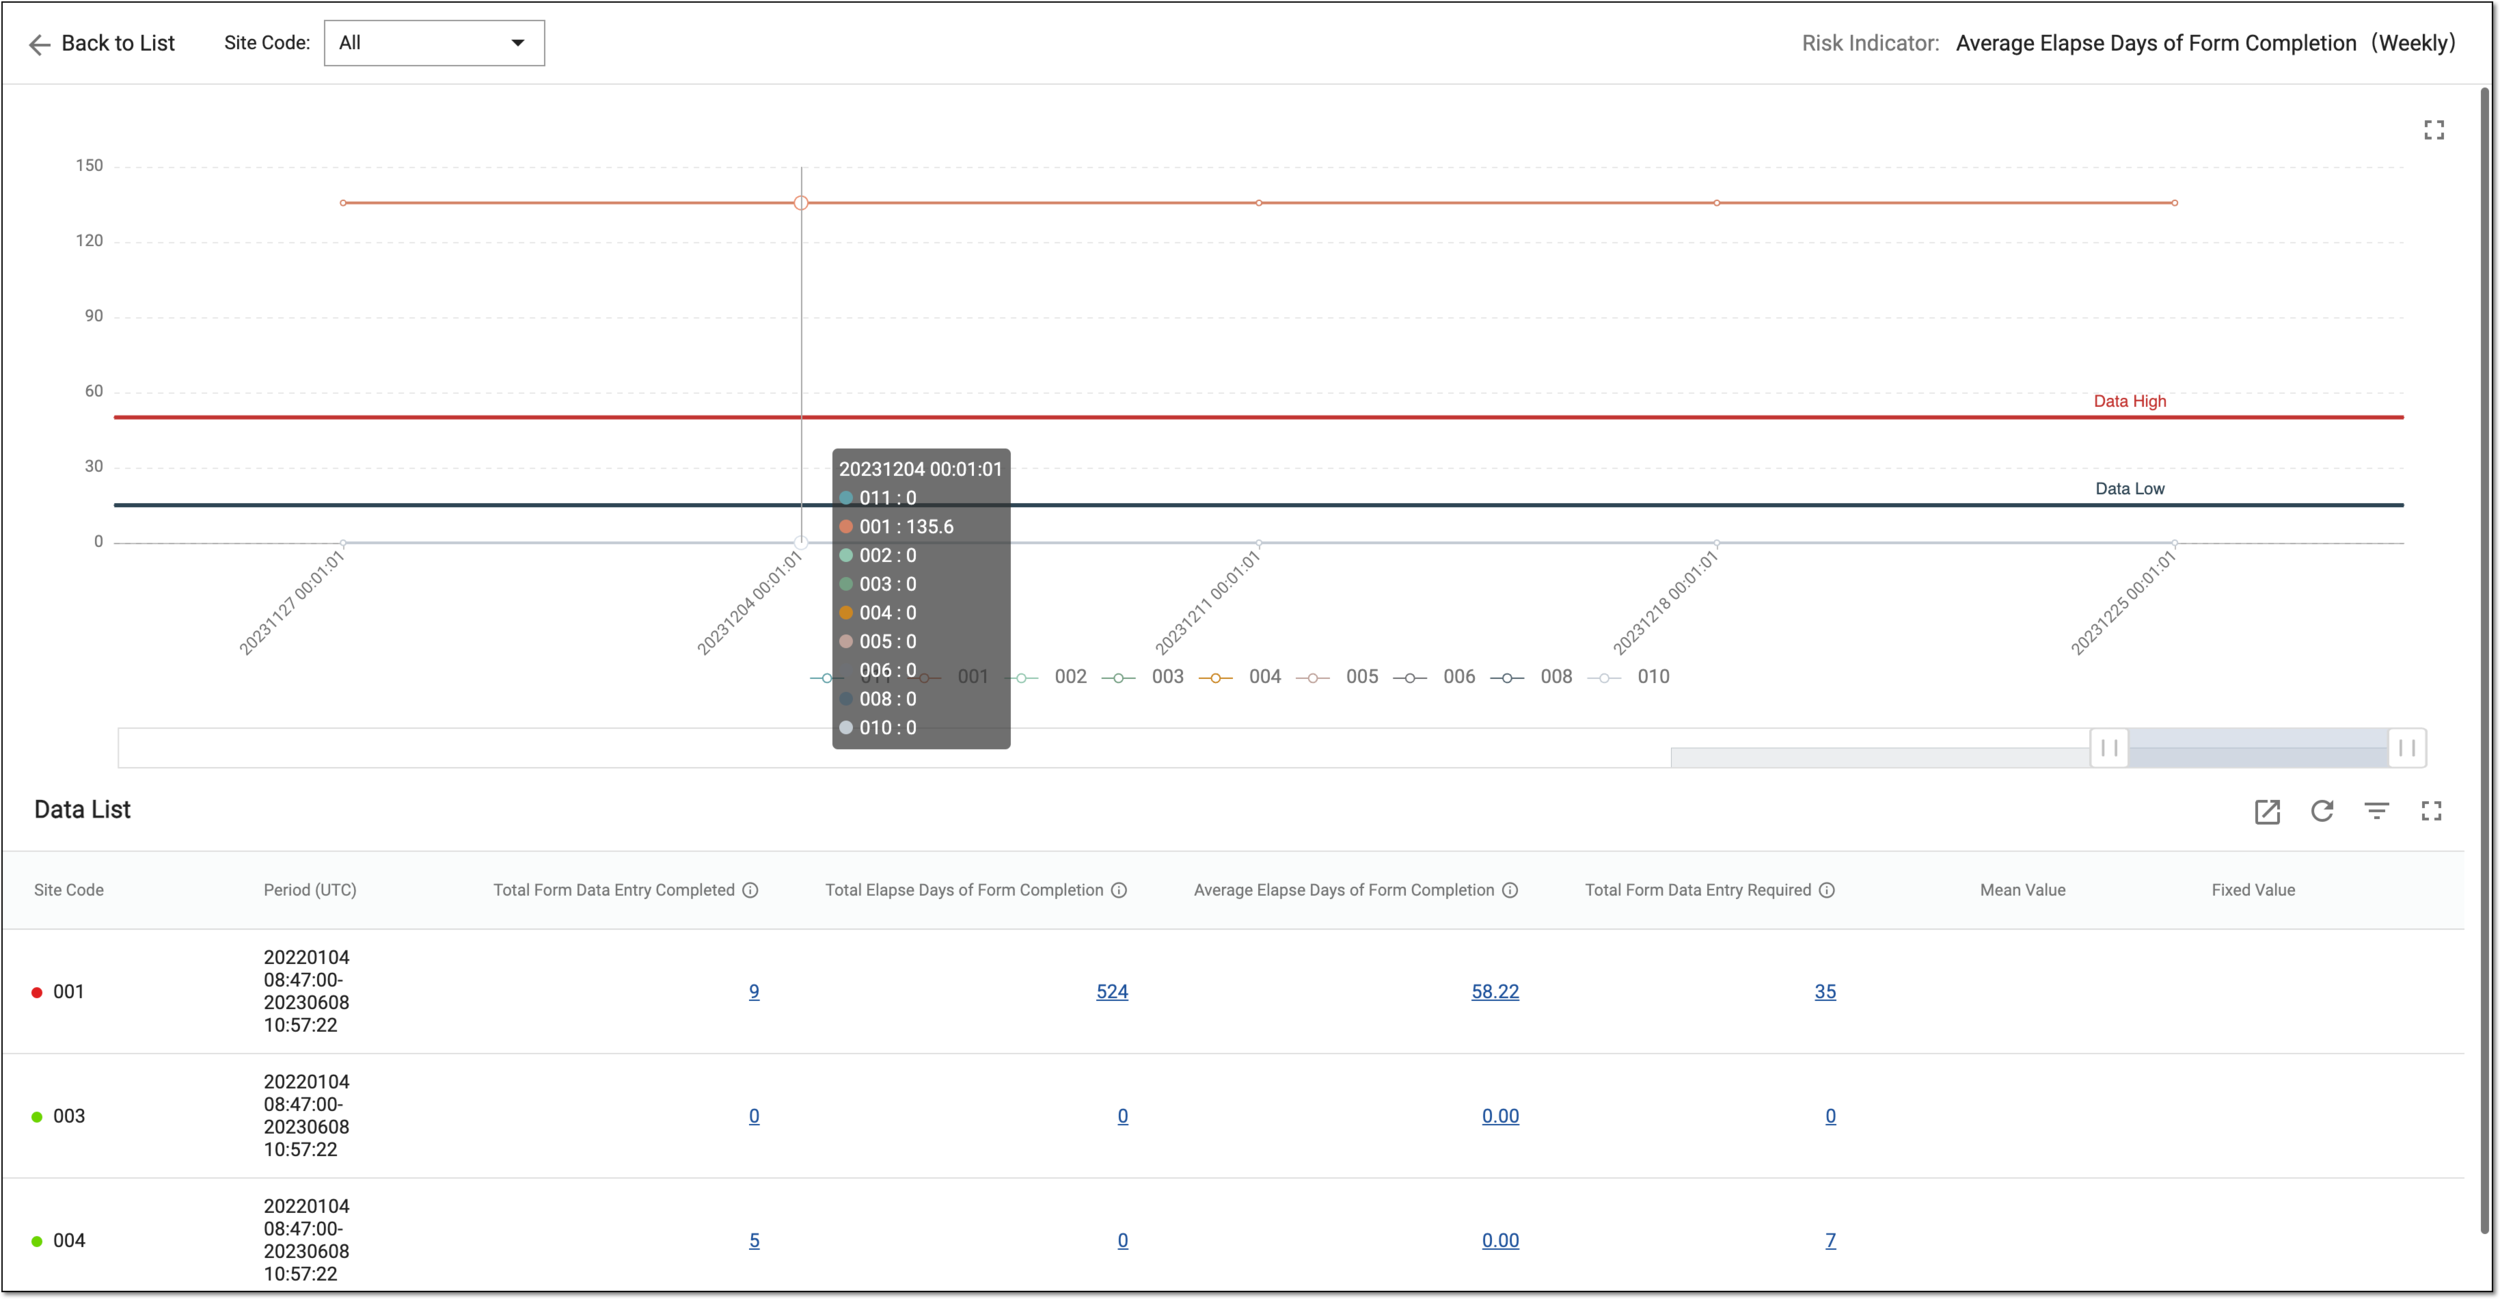Screen dimensions: 2500x1299
Task: Toggle series 006 in chart legend
Action: click(1434, 677)
